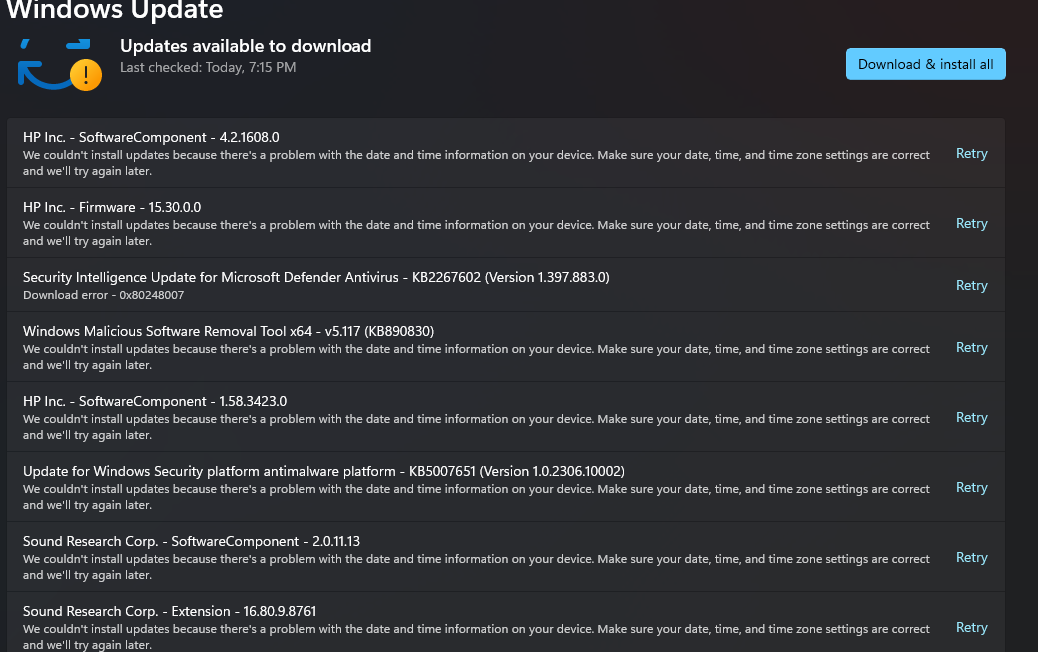Retry the Sound Research Extension update

tap(971, 627)
